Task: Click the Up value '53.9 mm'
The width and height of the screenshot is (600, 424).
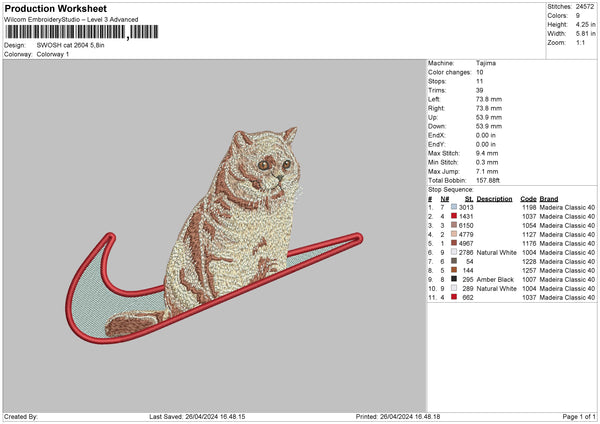Action: pos(489,117)
